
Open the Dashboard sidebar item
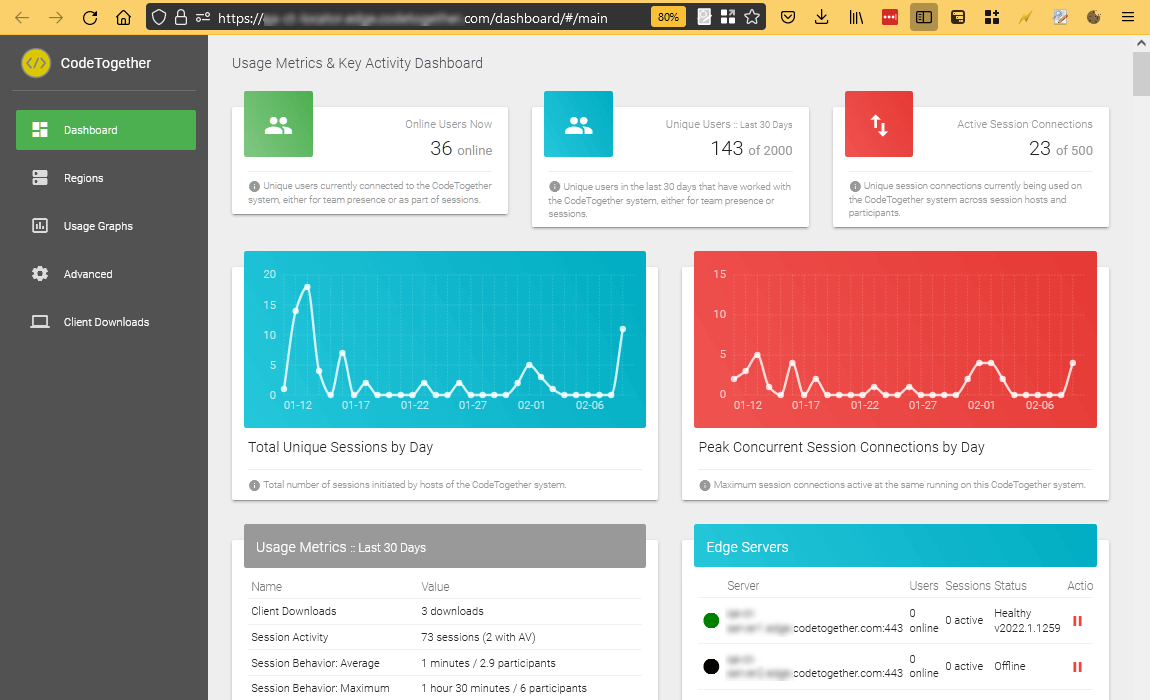[106, 130]
